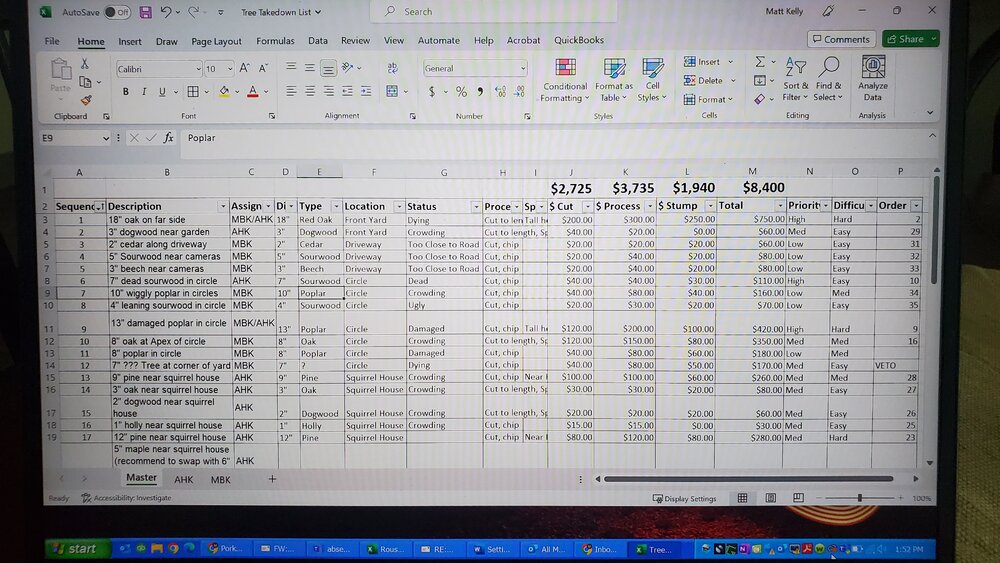1000x563 pixels.
Task: Open the Comments pane button
Action: click(840, 39)
